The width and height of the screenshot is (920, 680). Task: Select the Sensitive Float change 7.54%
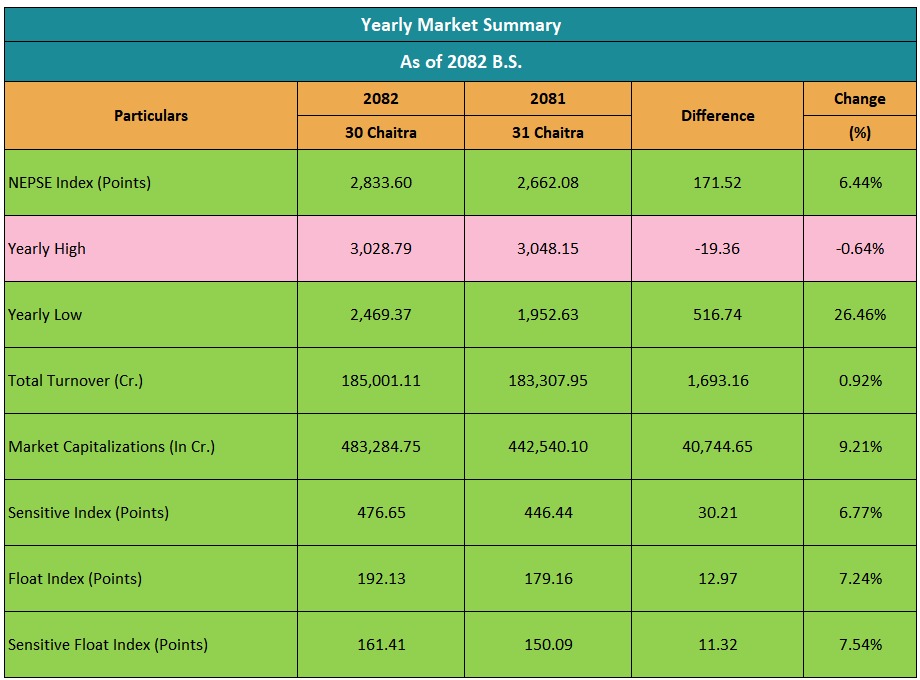pos(859,645)
